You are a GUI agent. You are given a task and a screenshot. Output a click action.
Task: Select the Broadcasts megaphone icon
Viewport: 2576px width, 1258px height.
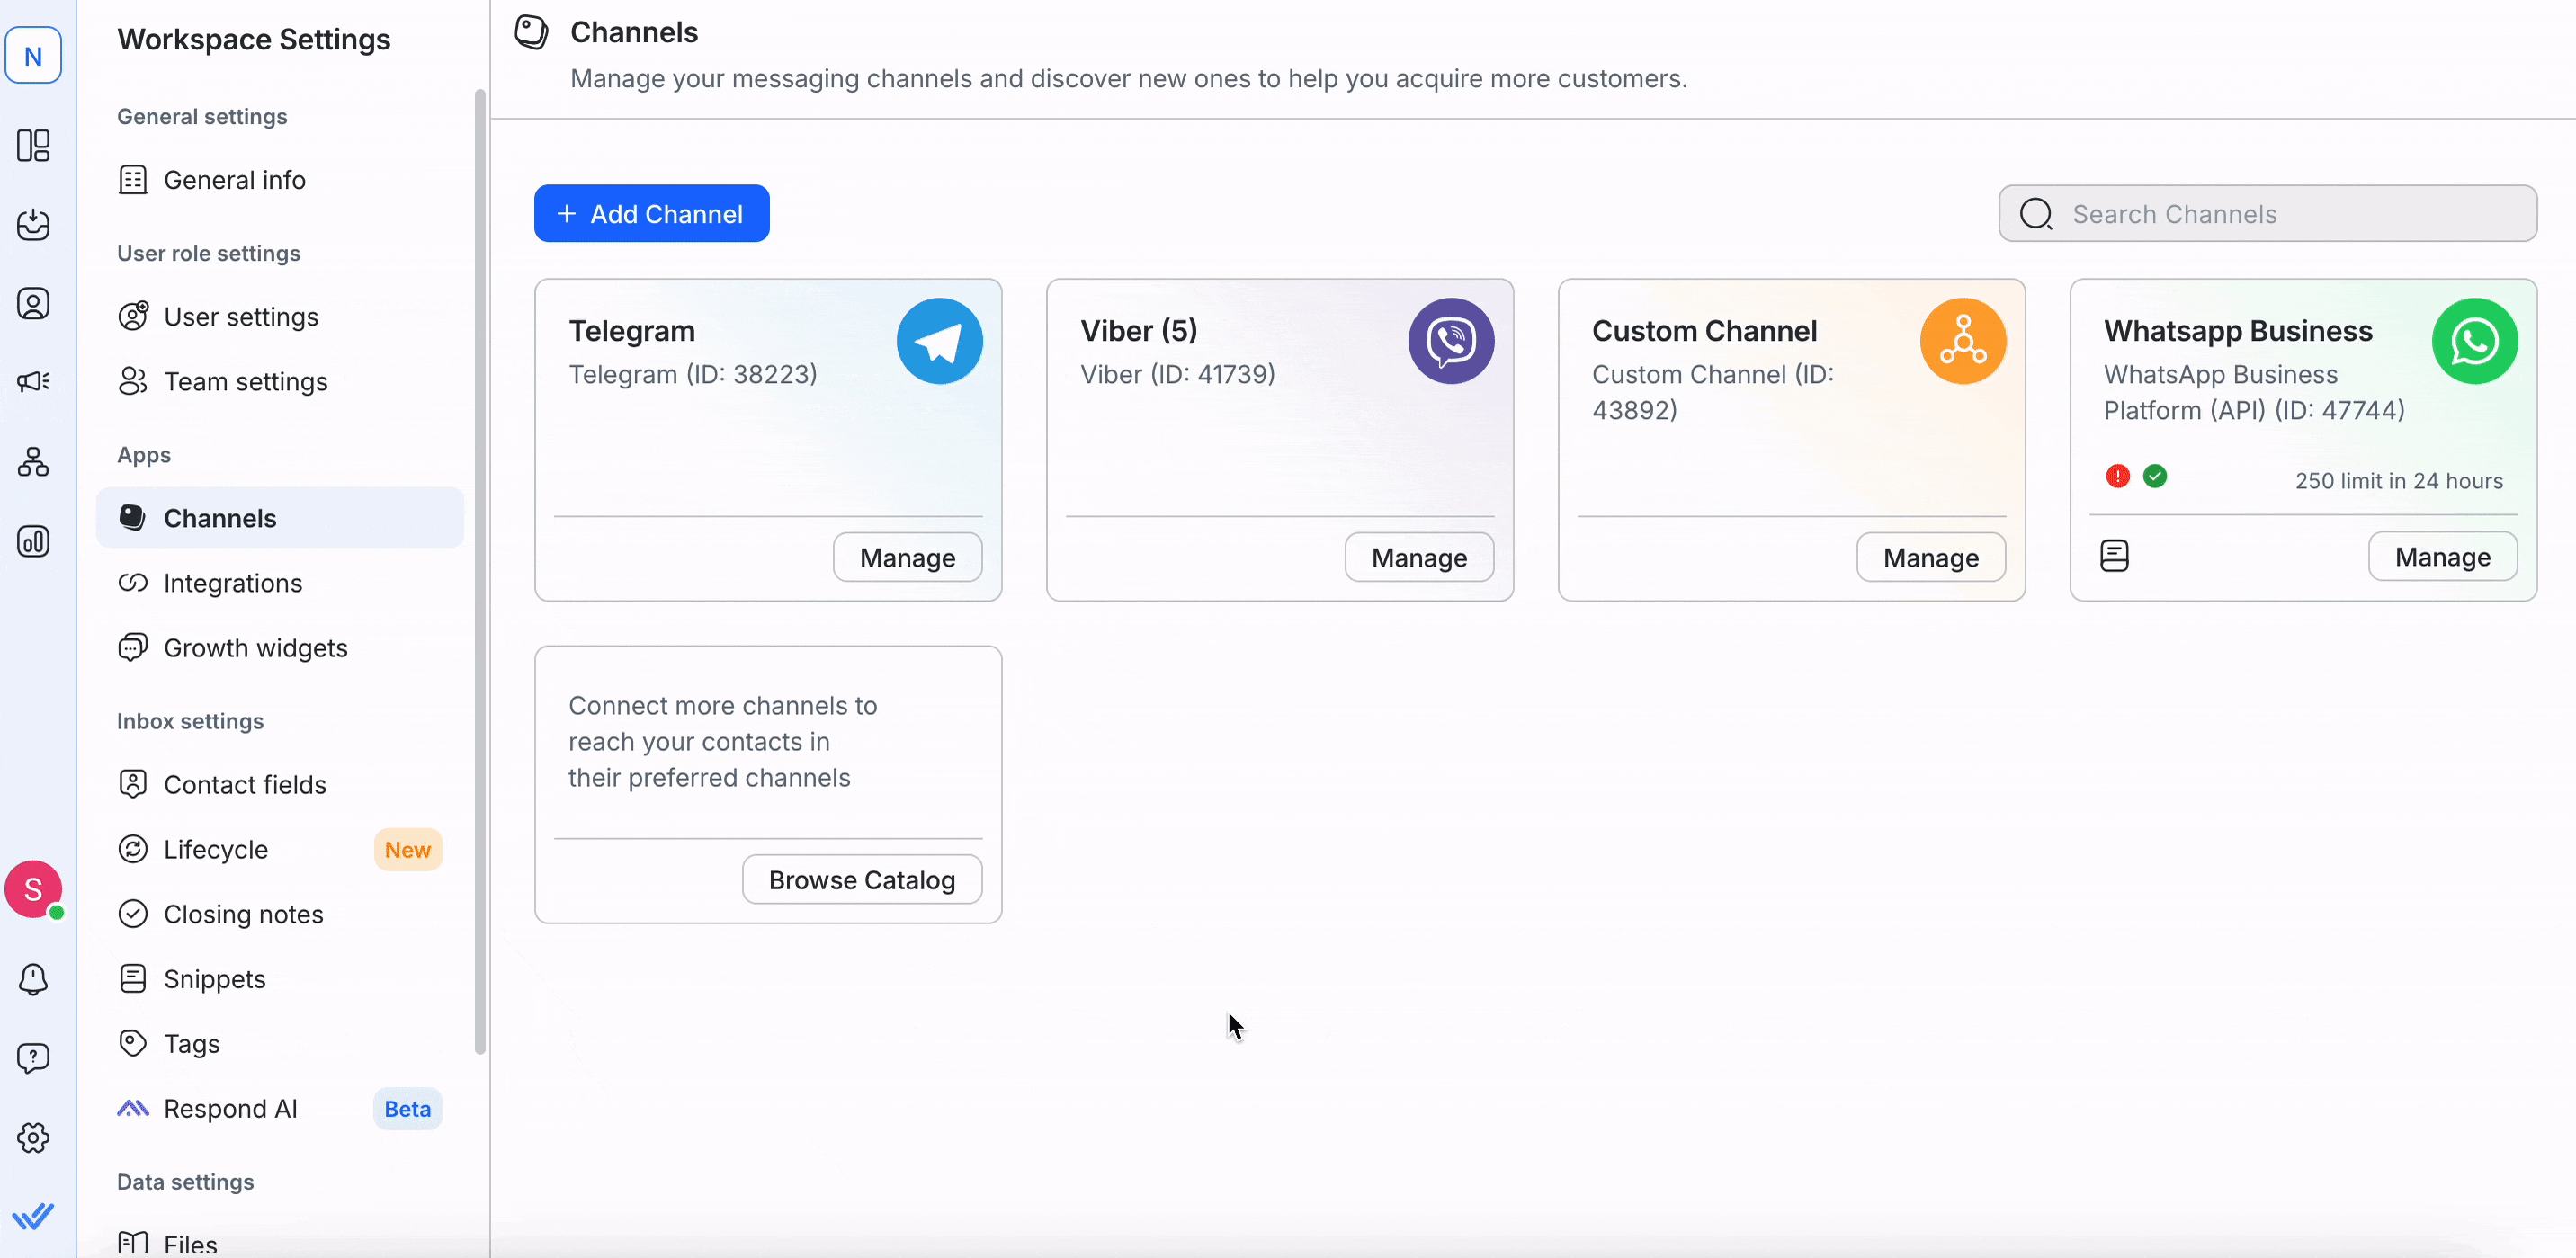34,380
